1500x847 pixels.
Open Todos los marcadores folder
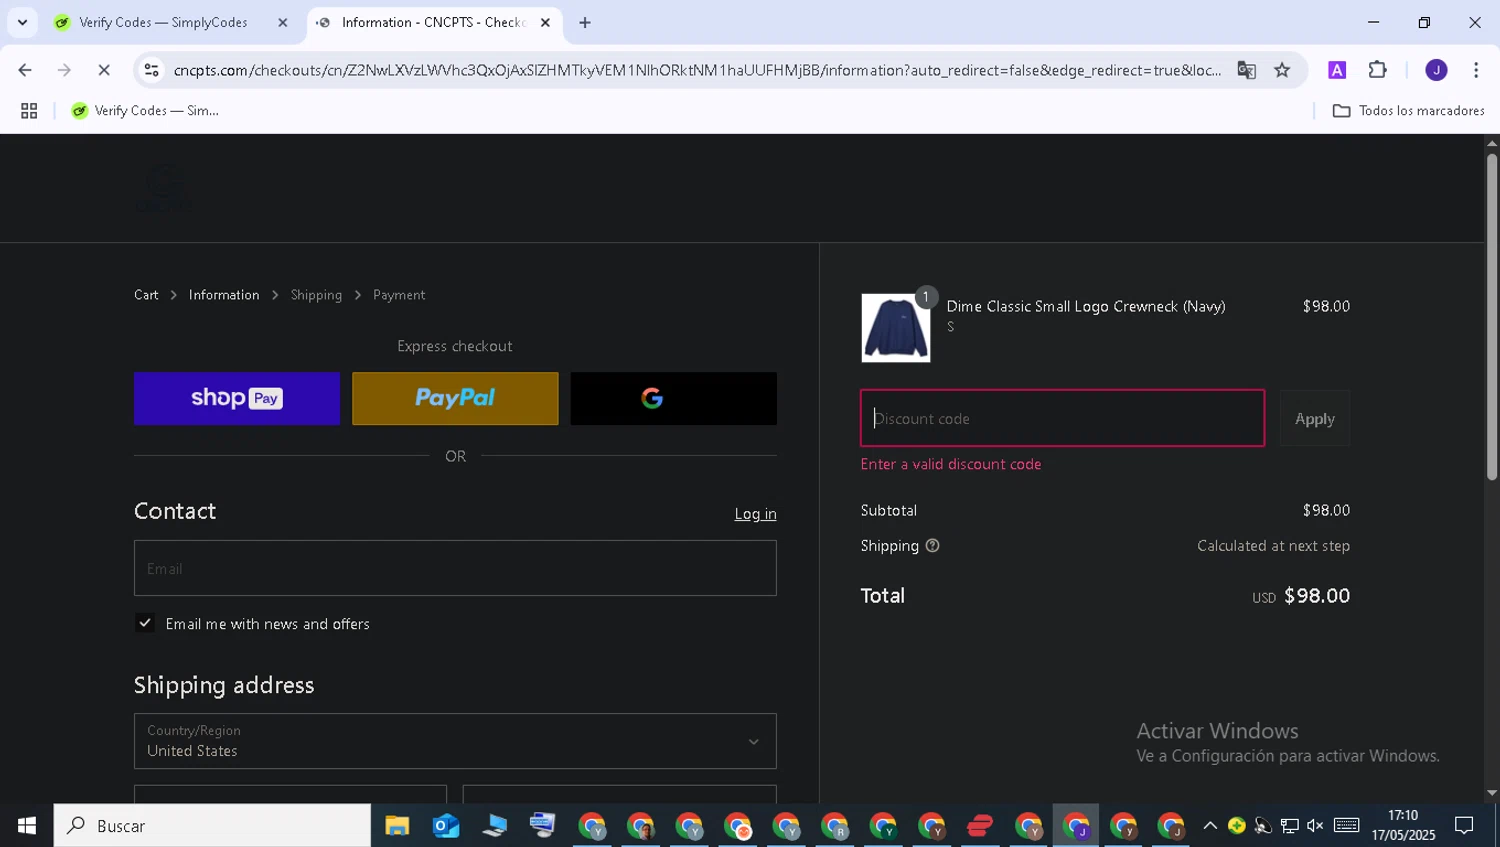pyautogui.click(x=1408, y=111)
